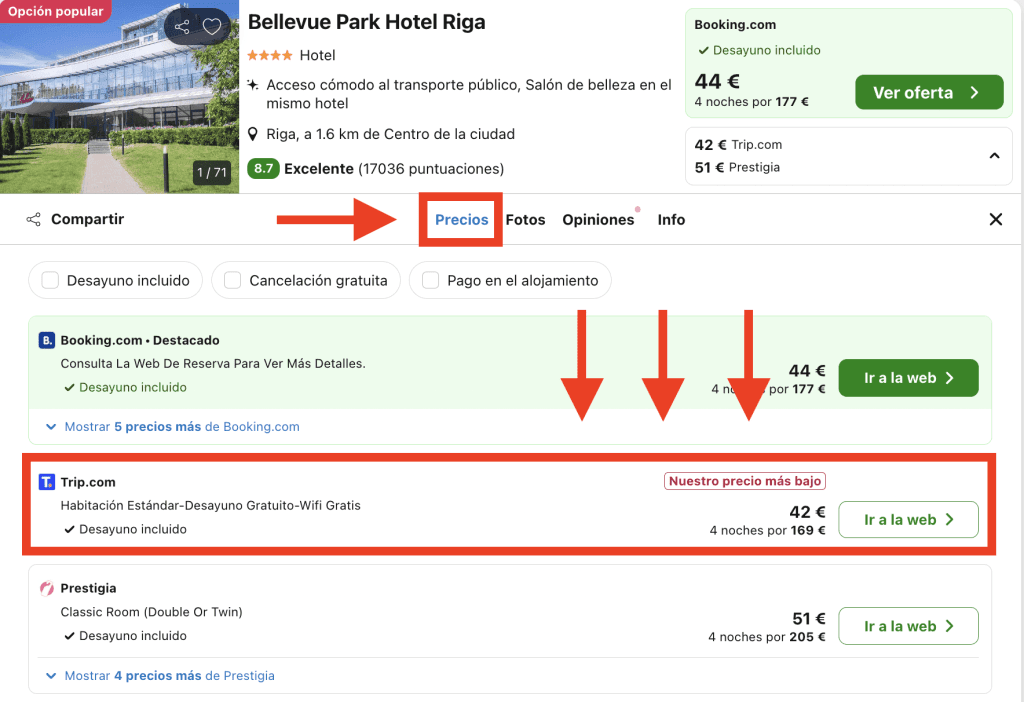Switch to the Fotos tab

coord(525,220)
